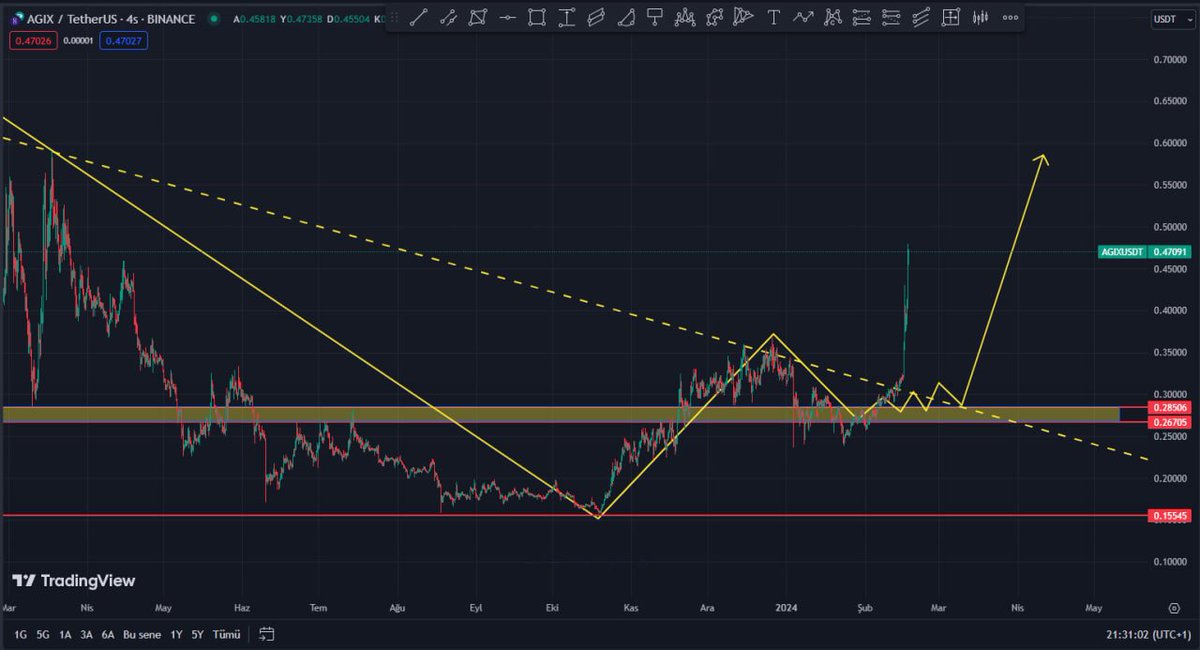Screen dimensions: 1200x650
Task: Select the Rectangle drawing tool
Action: 537,17
